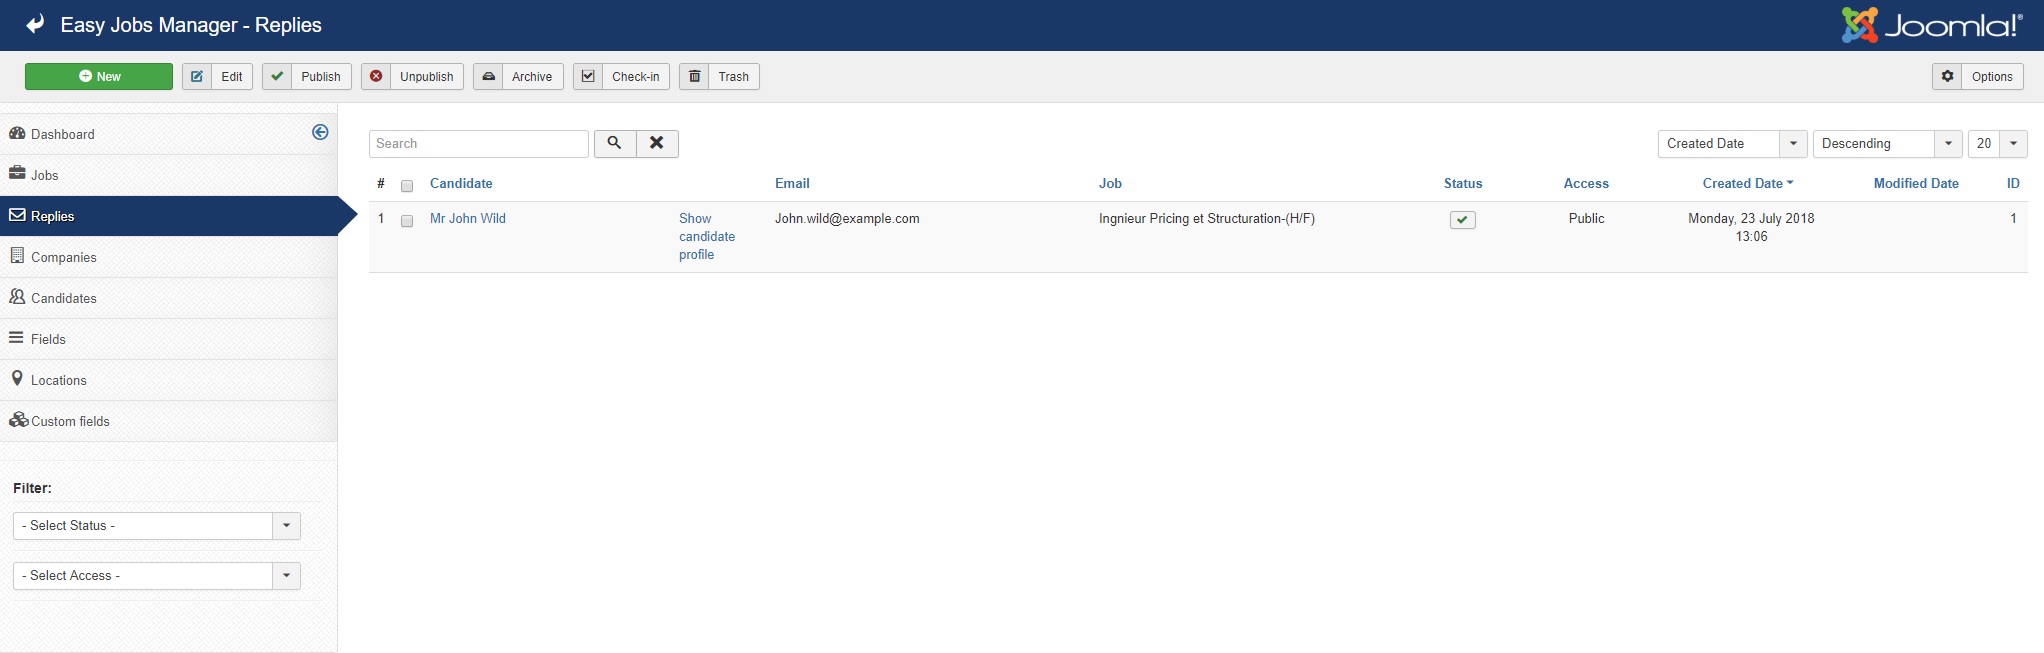Screen dimensions: 2044x653
Task: Sort by Access column header
Action: 1586,183
